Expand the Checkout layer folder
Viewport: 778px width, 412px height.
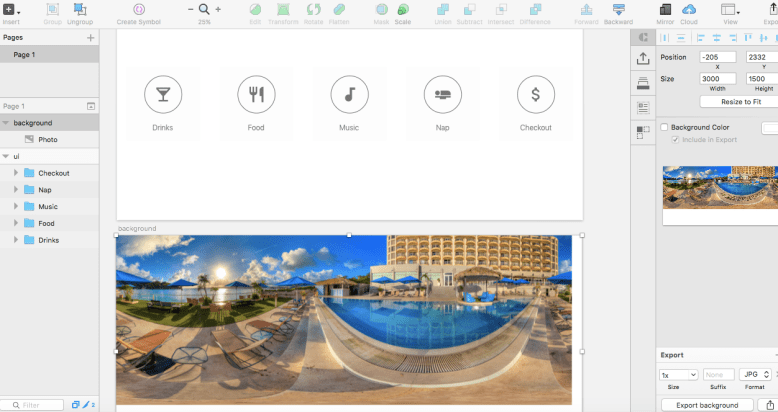(x=16, y=173)
